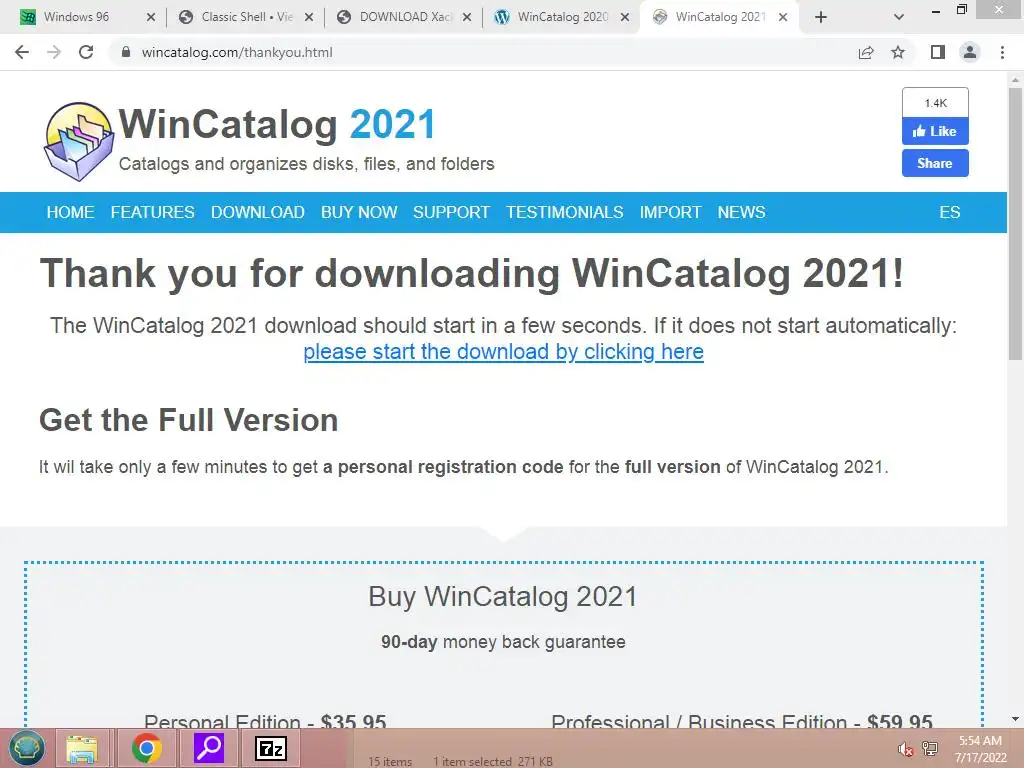
Task: Like WinCatalog on Facebook
Action: click(x=935, y=131)
